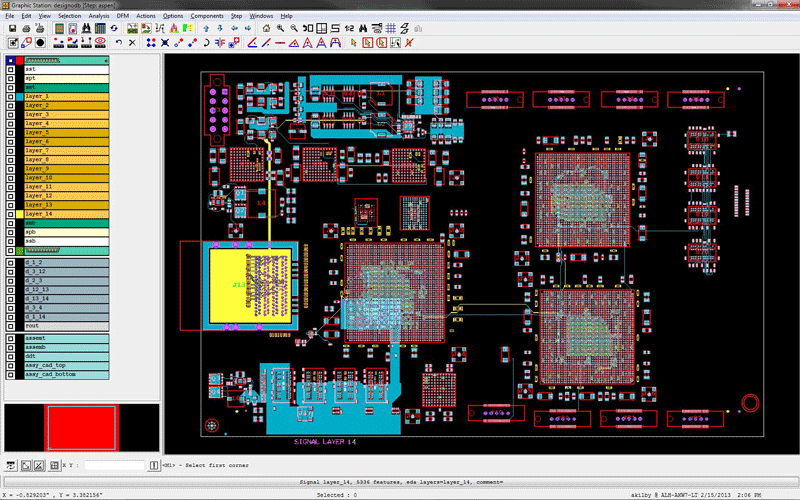The image size is (800, 500).
Task: Toggle visibility checkbox for layer_14
Action: 10,214
